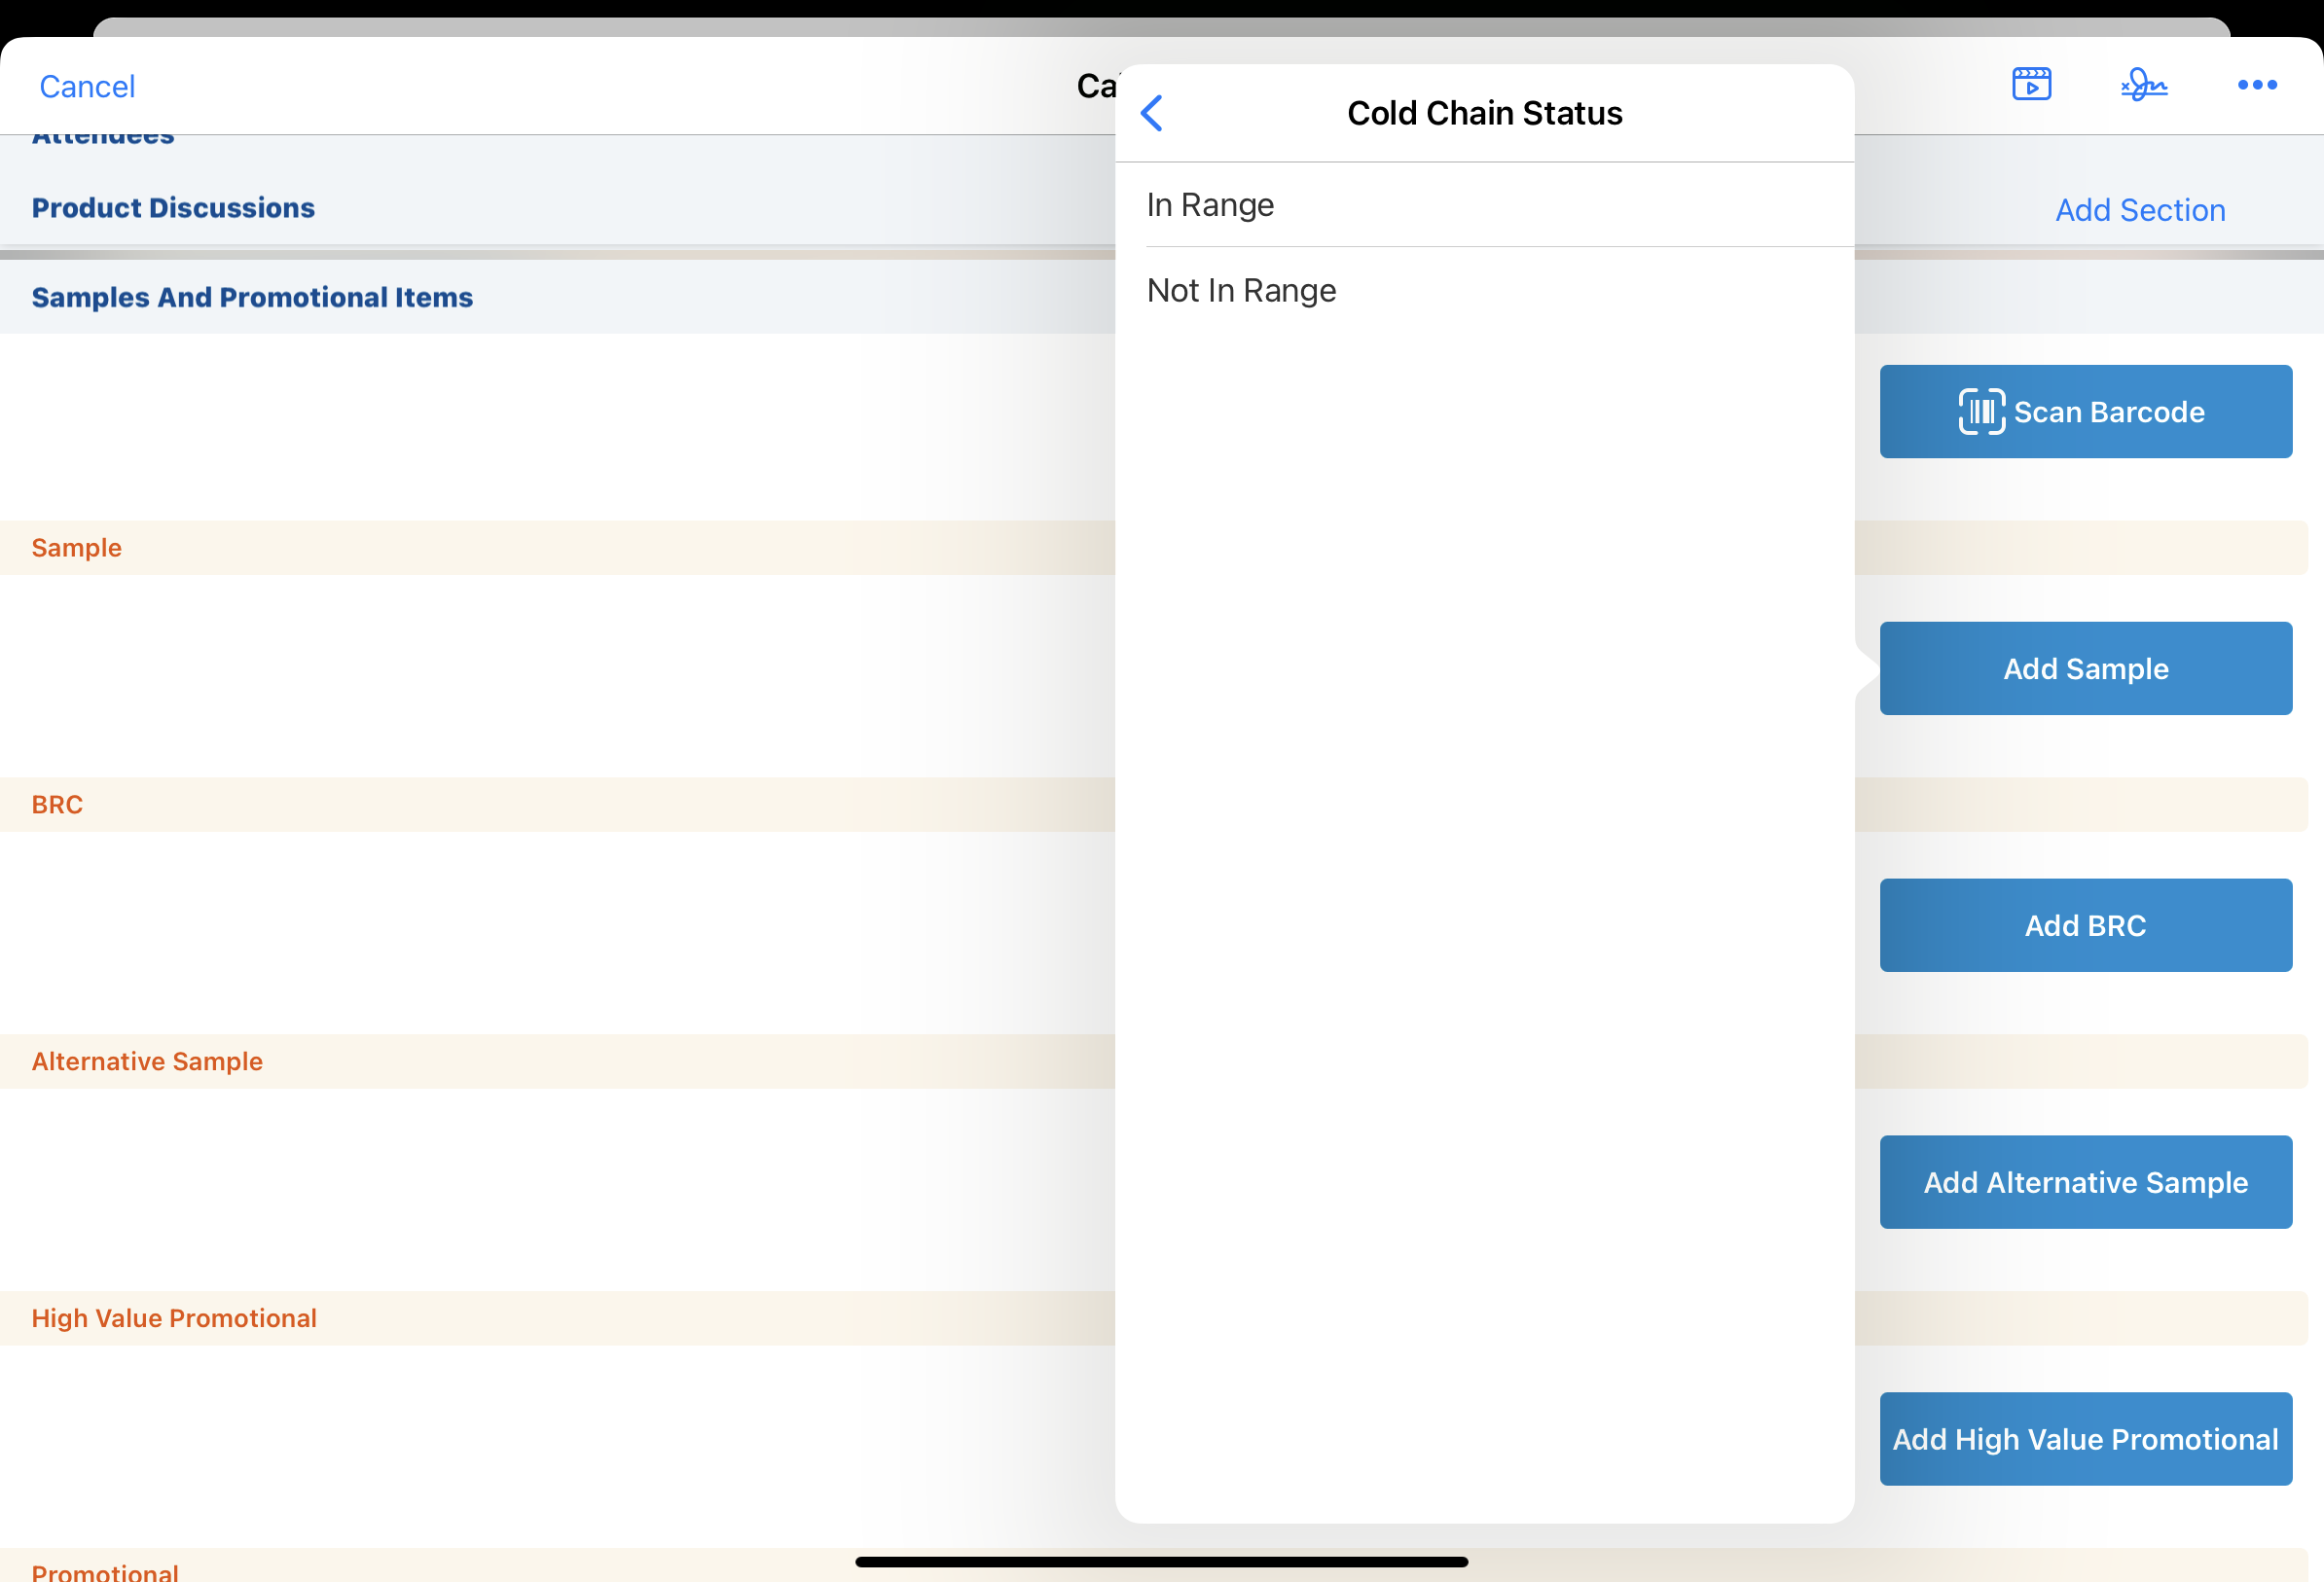The height and width of the screenshot is (1582, 2324).
Task: Jump to the Product Discussions section
Action: pyautogui.click(x=173, y=208)
